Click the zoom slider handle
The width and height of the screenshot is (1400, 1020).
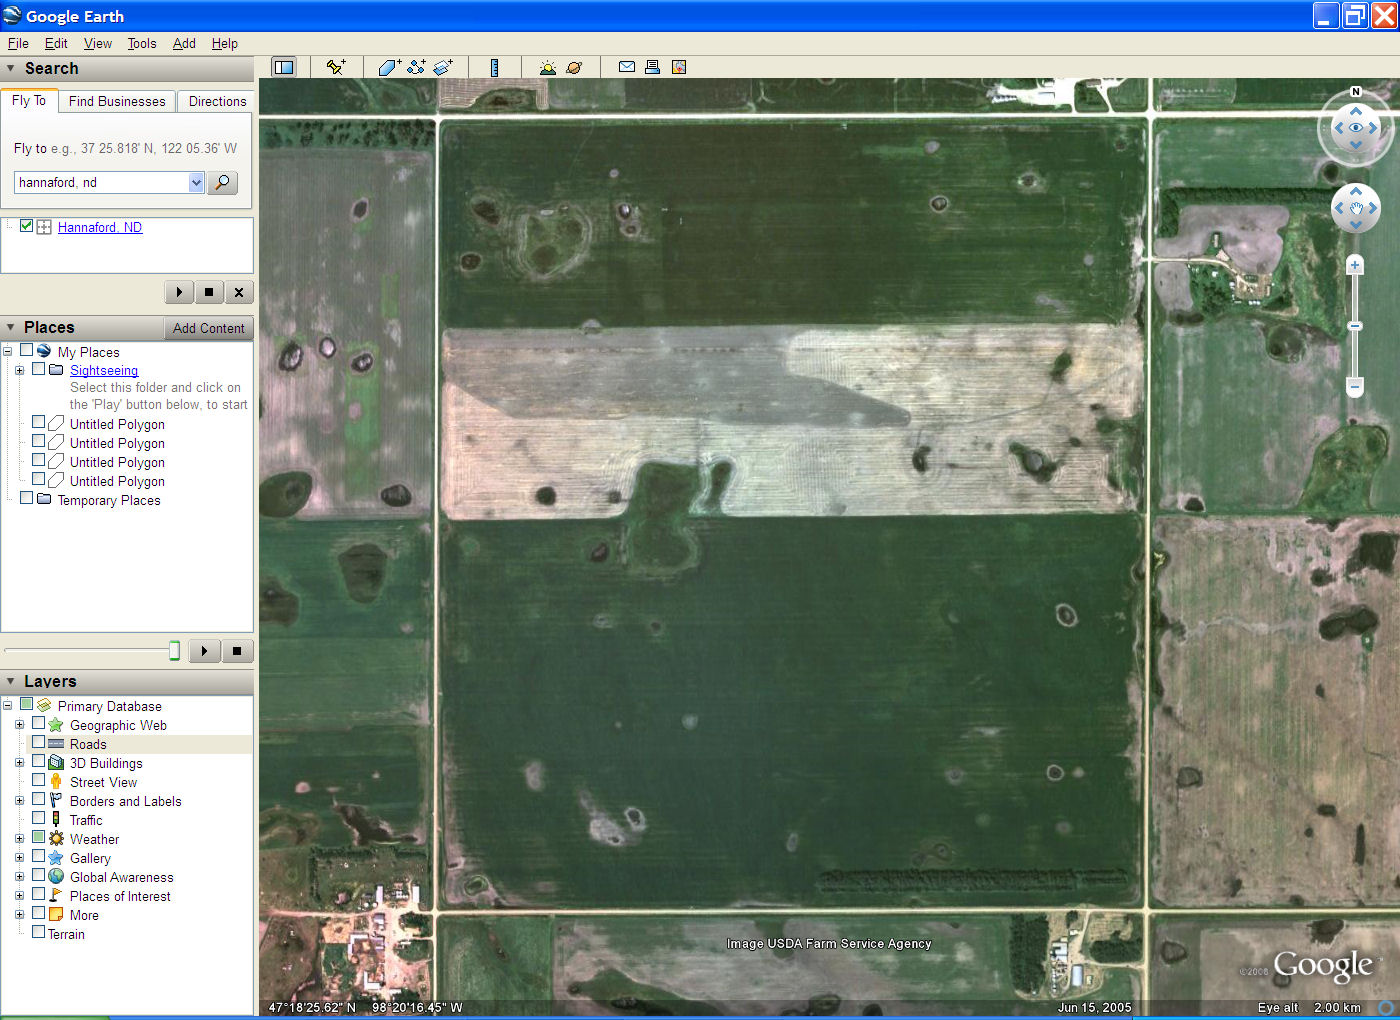point(1355,326)
